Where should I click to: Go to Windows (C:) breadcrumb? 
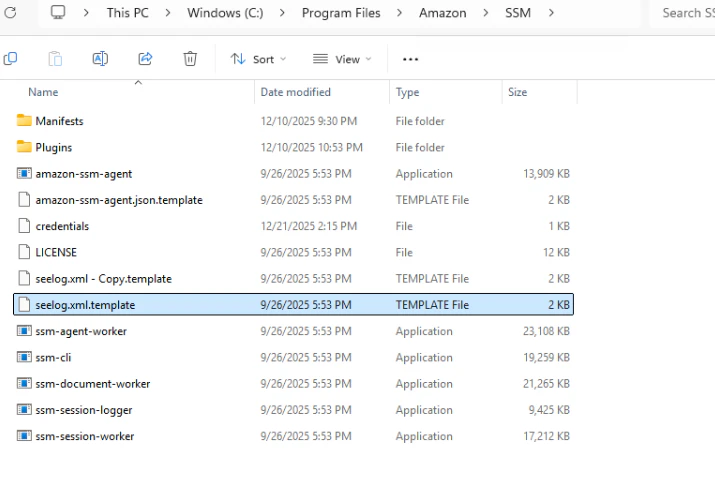coord(225,13)
